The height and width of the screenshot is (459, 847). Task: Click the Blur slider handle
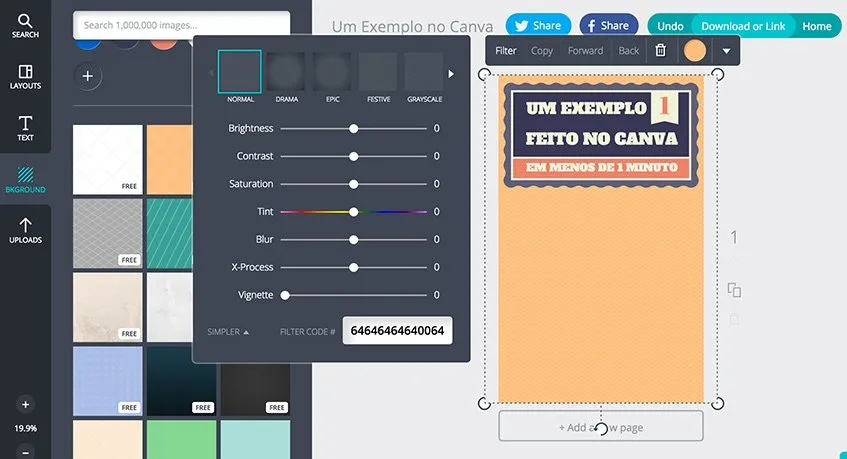(353, 239)
